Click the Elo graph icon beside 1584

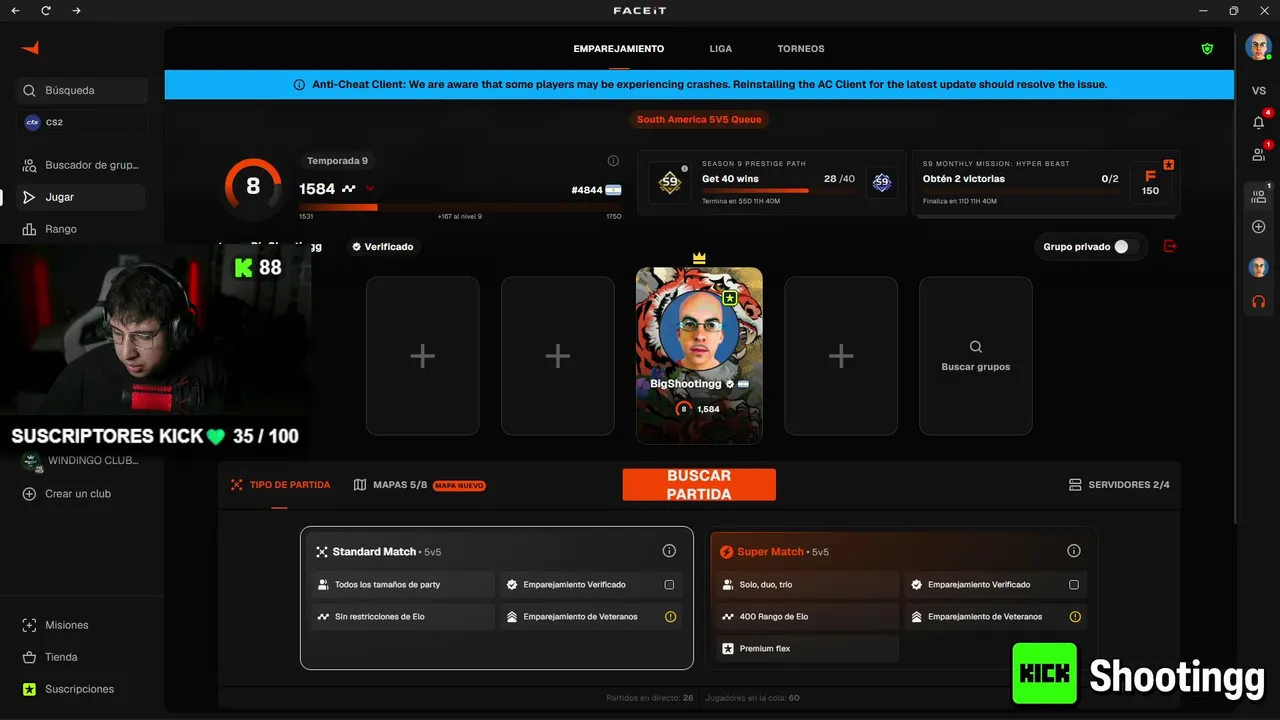[x=348, y=189]
